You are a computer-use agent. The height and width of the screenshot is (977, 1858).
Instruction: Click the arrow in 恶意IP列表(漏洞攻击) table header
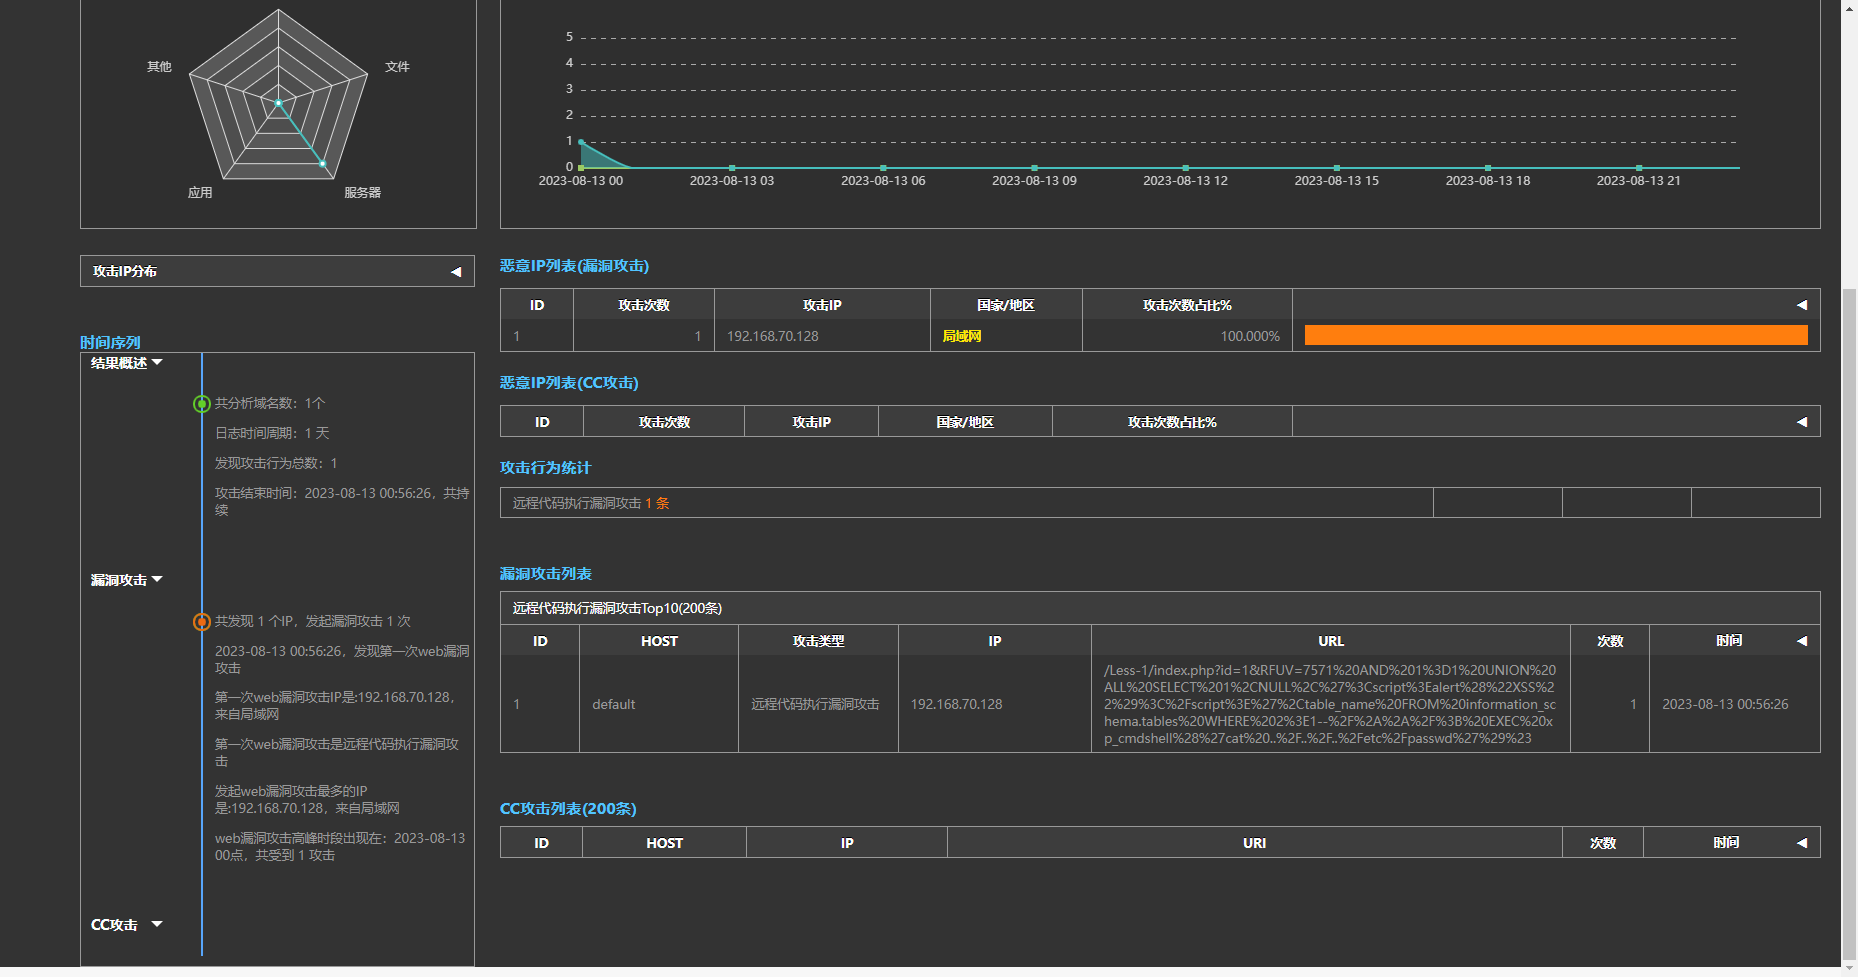[x=1802, y=305]
